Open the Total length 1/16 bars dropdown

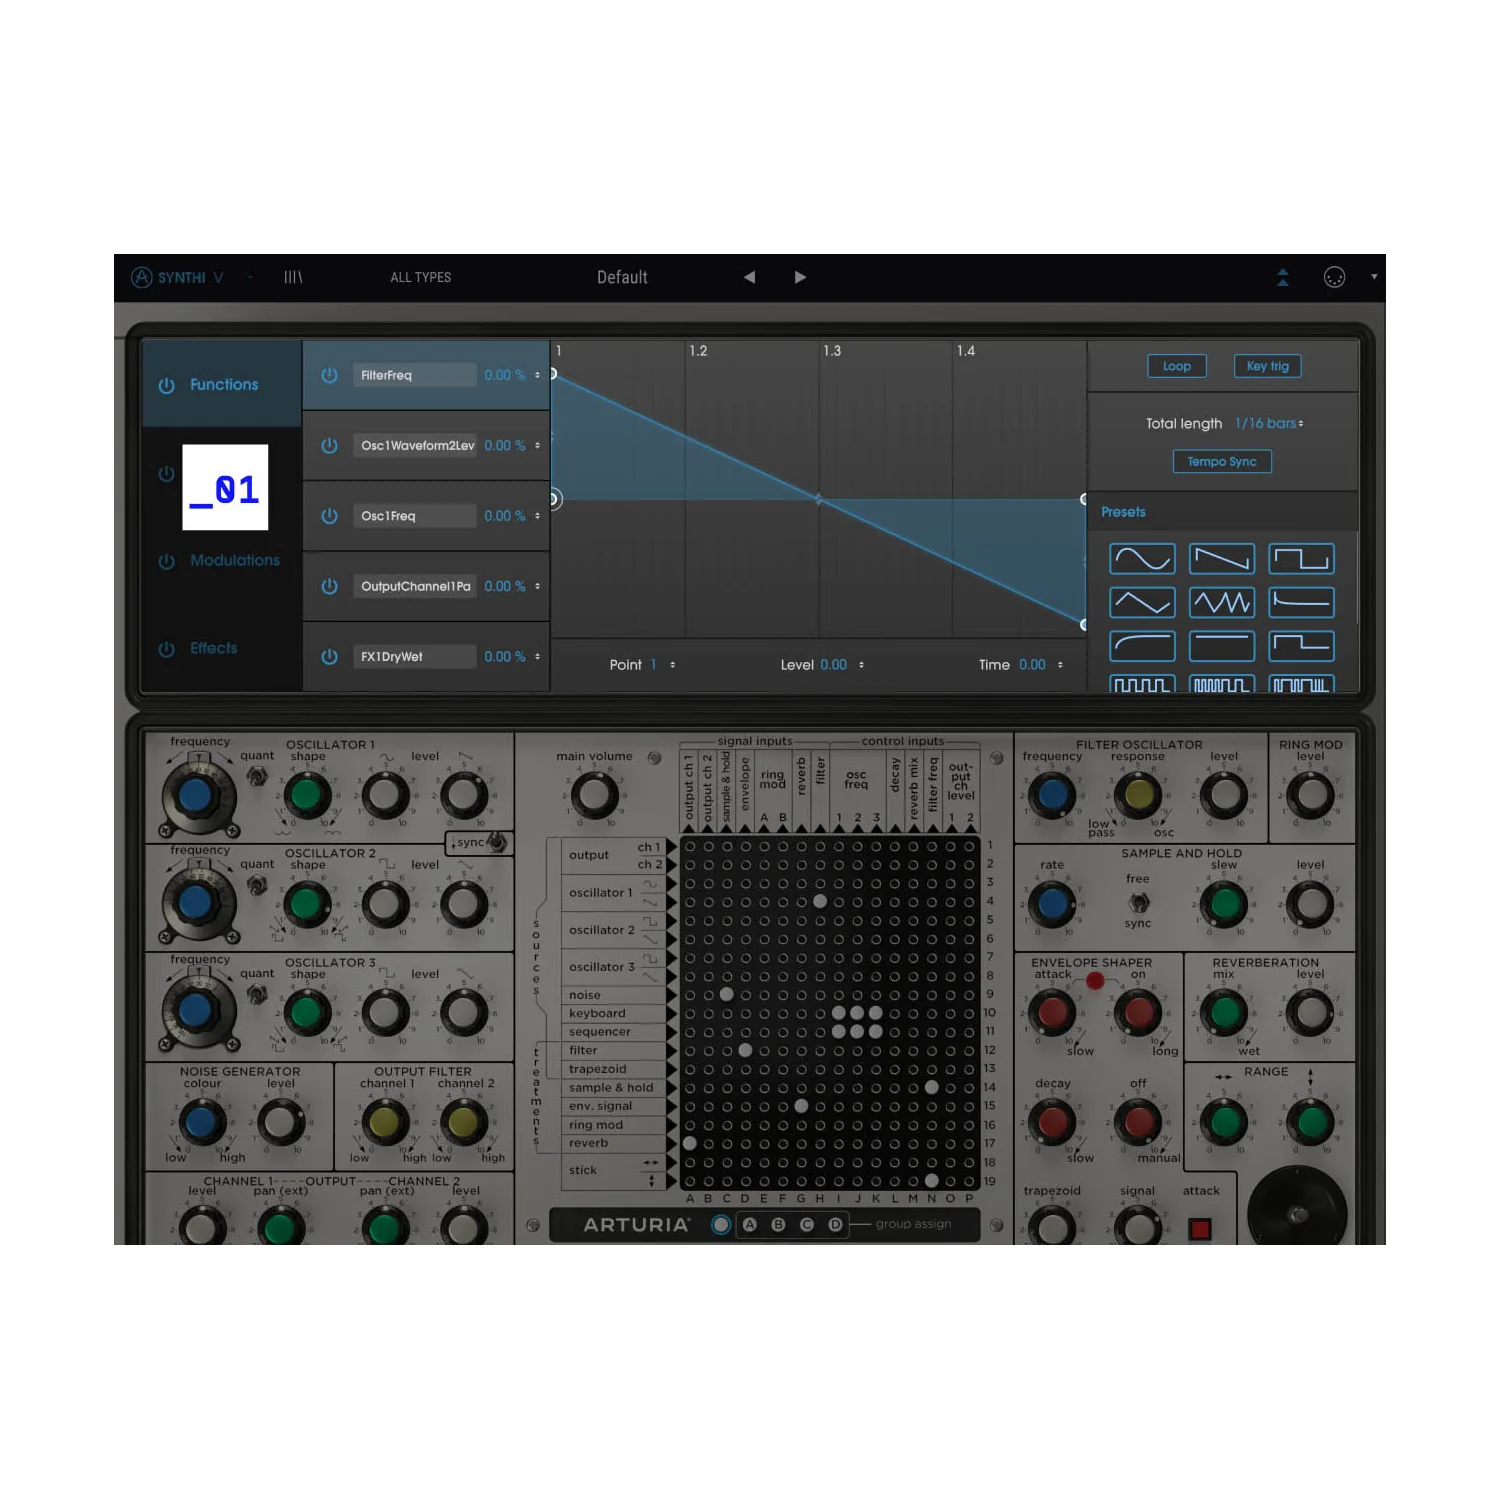pyautogui.click(x=1269, y=424)
